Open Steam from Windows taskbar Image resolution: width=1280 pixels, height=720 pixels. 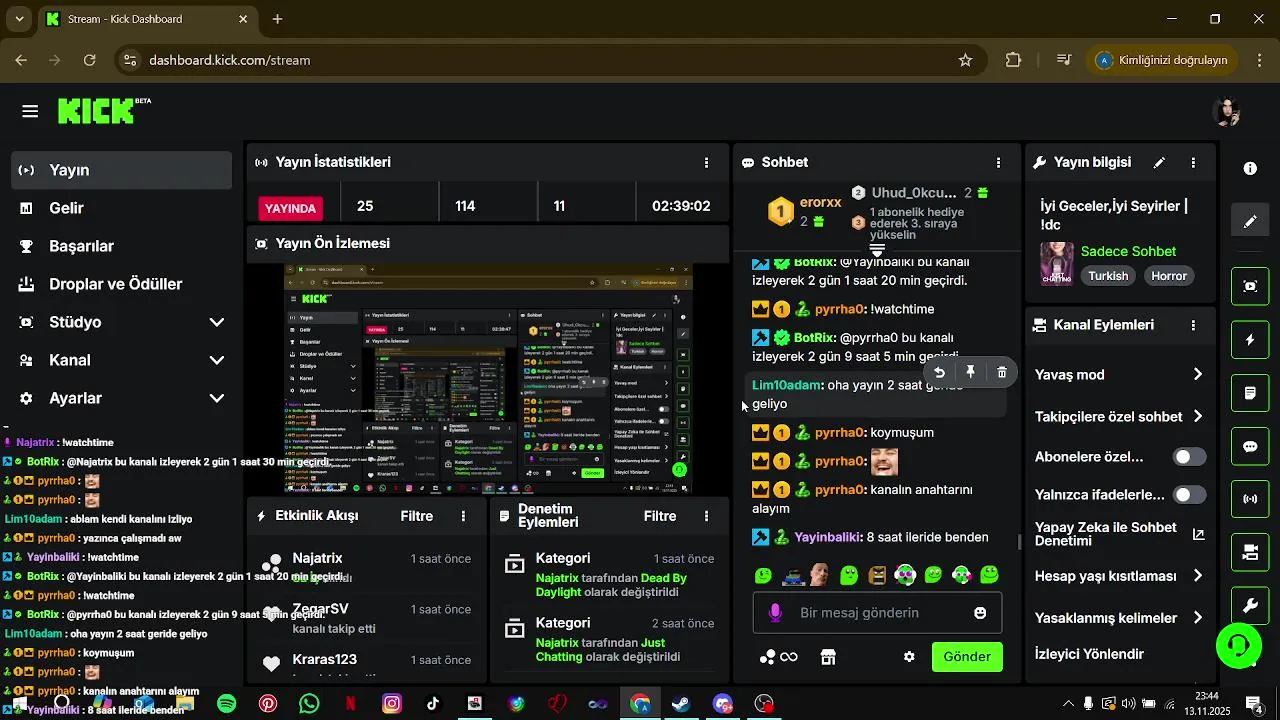point(680,704)
